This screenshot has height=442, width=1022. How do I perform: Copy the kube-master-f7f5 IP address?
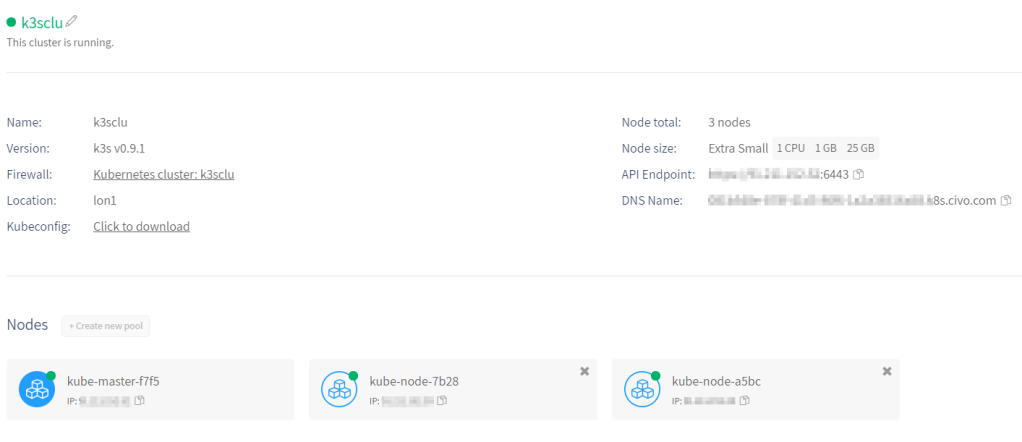click(140, 401)
